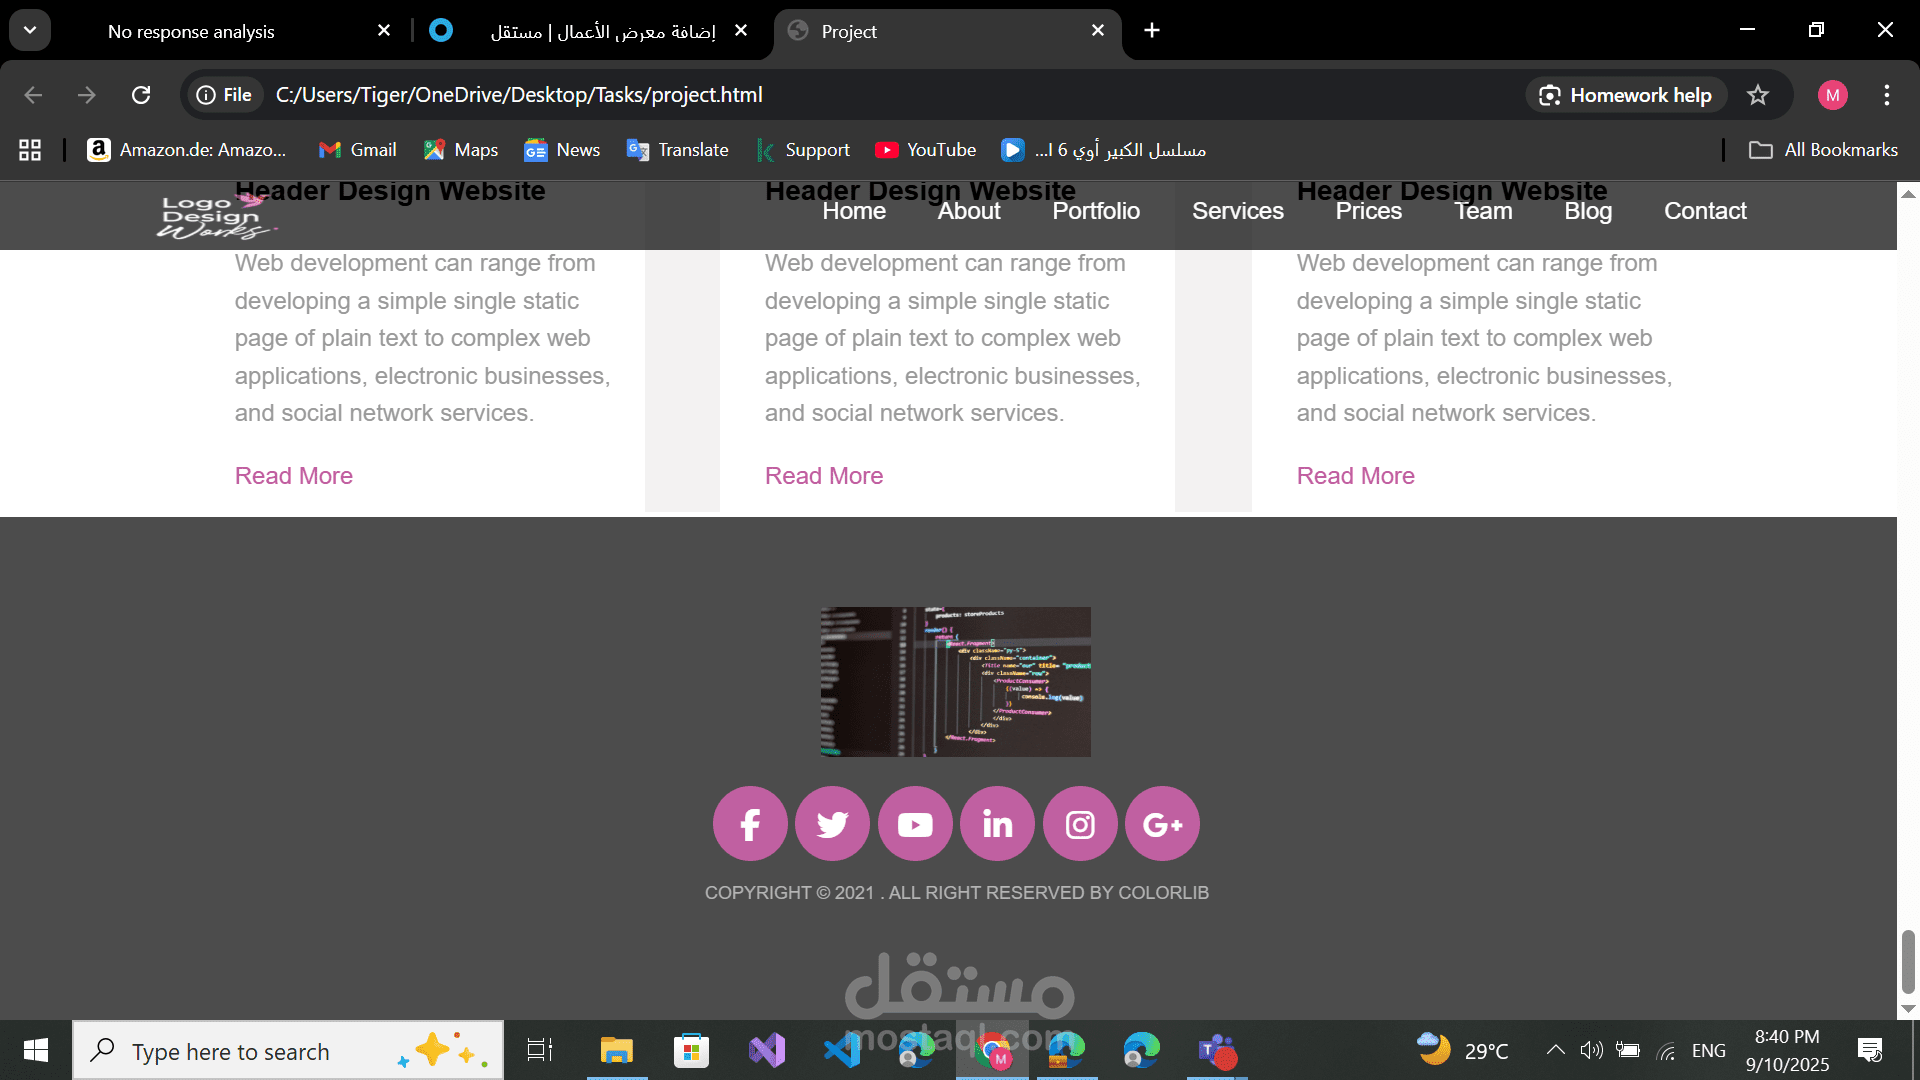This screenshot has height=1080, width=1920.
Task: Open File Explorer from taskbar
Action: click(x=617, y=1050)
